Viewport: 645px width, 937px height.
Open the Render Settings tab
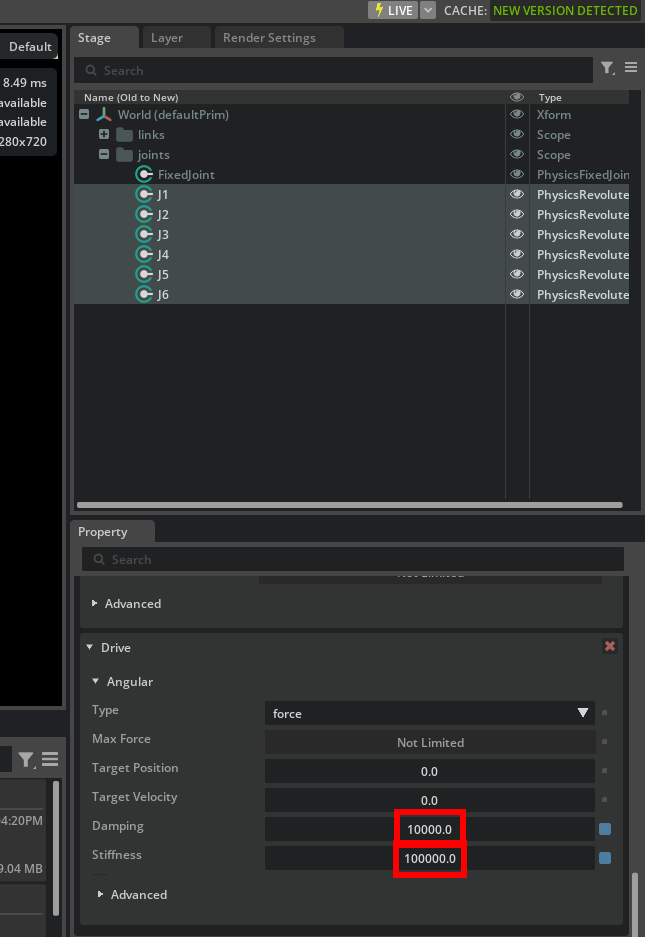[x=269, y=38]
